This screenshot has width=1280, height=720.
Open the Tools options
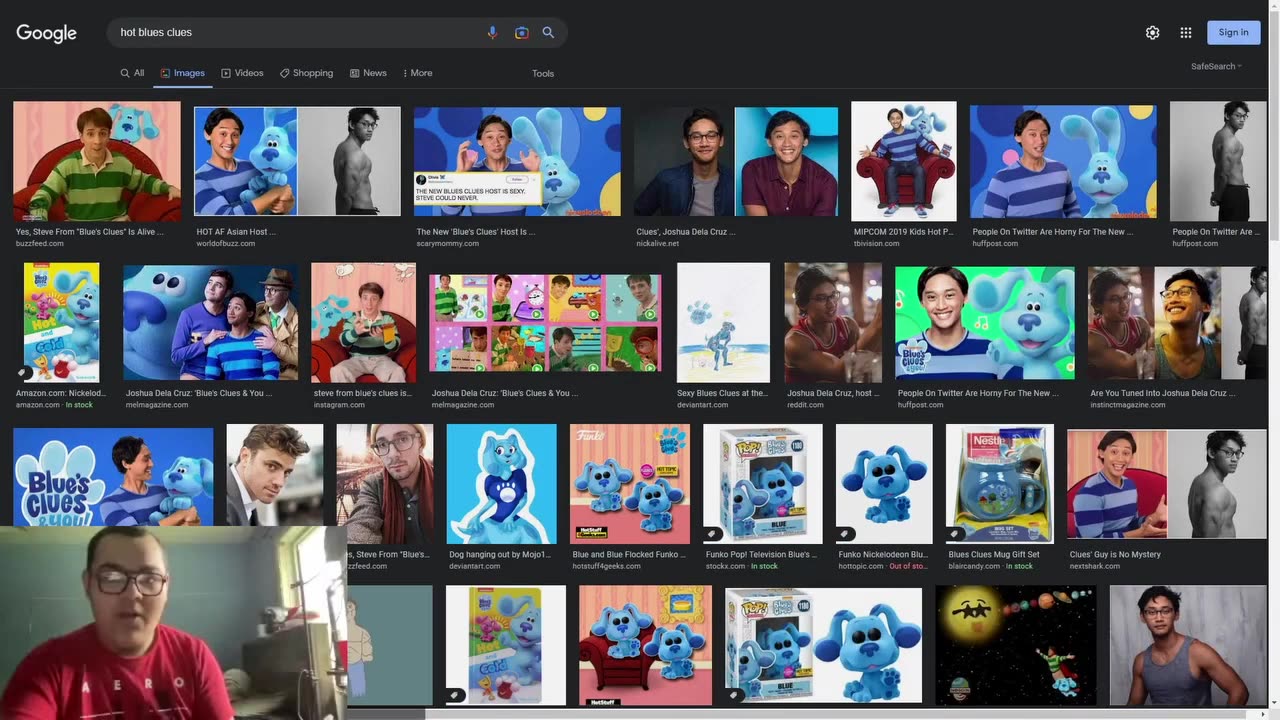(x=543, y=73)
